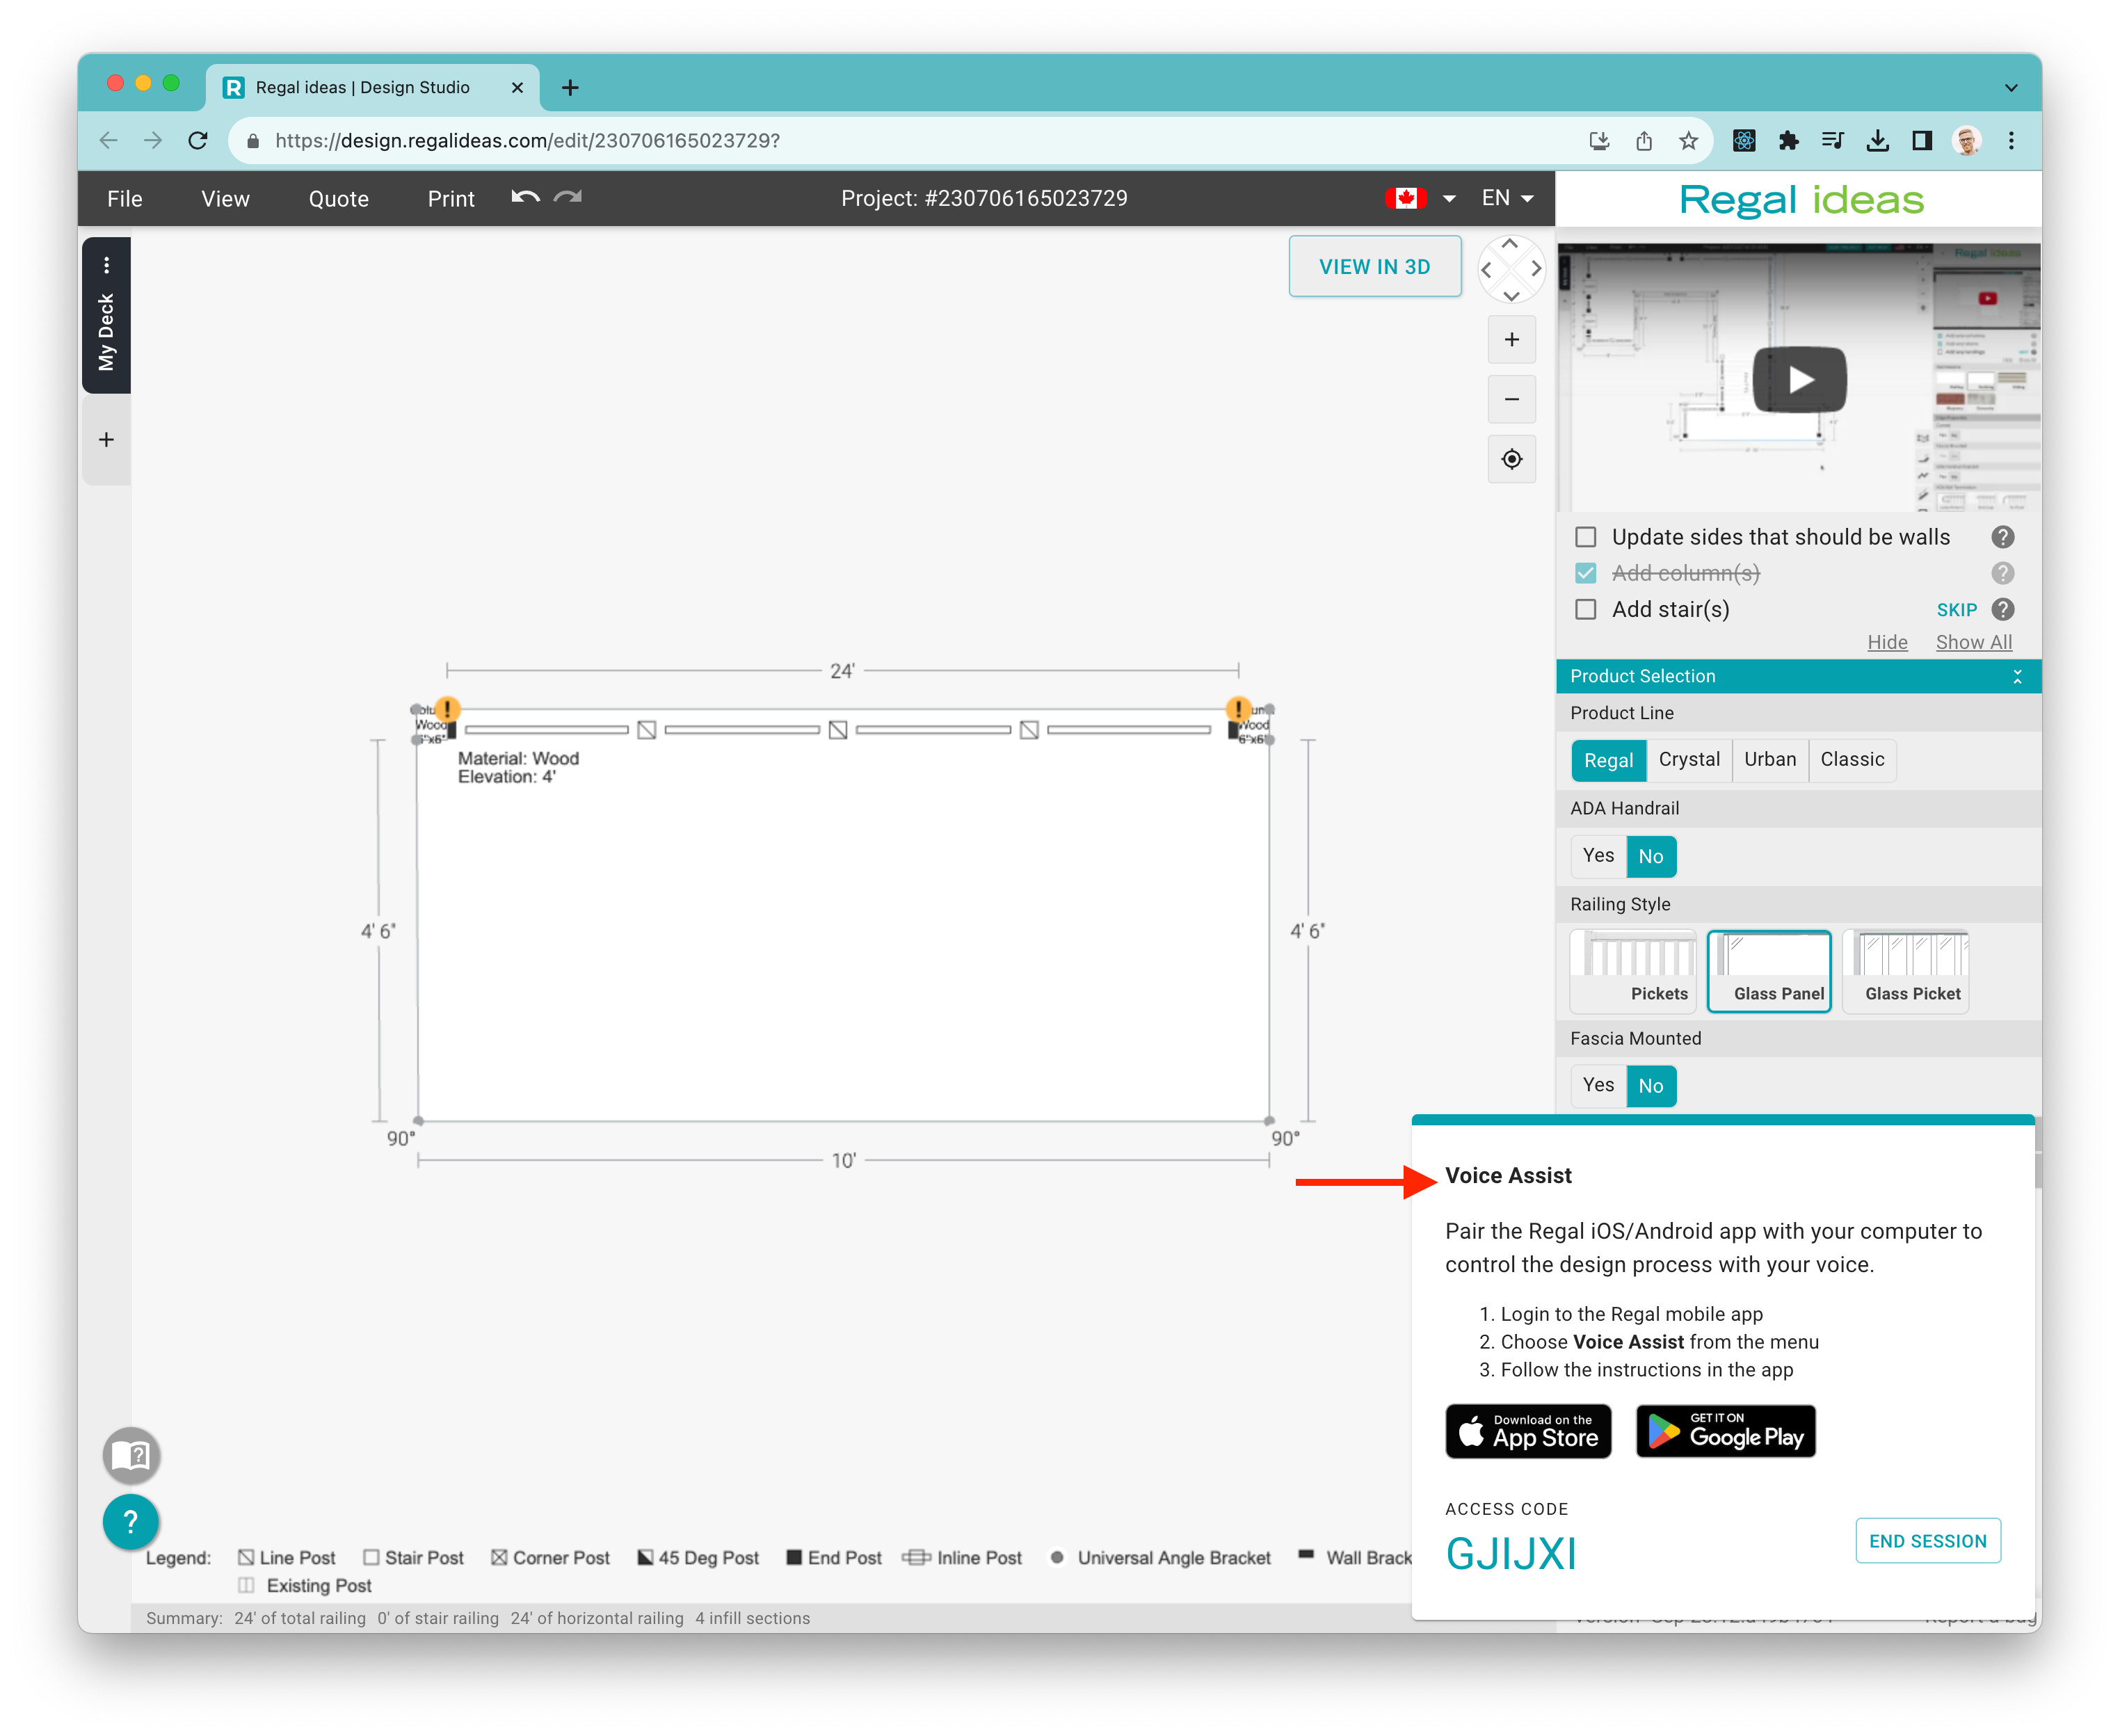Viewport: 2120px width, 1736px height.
Task: Open the Quote menu
Action: pos(338,198)
